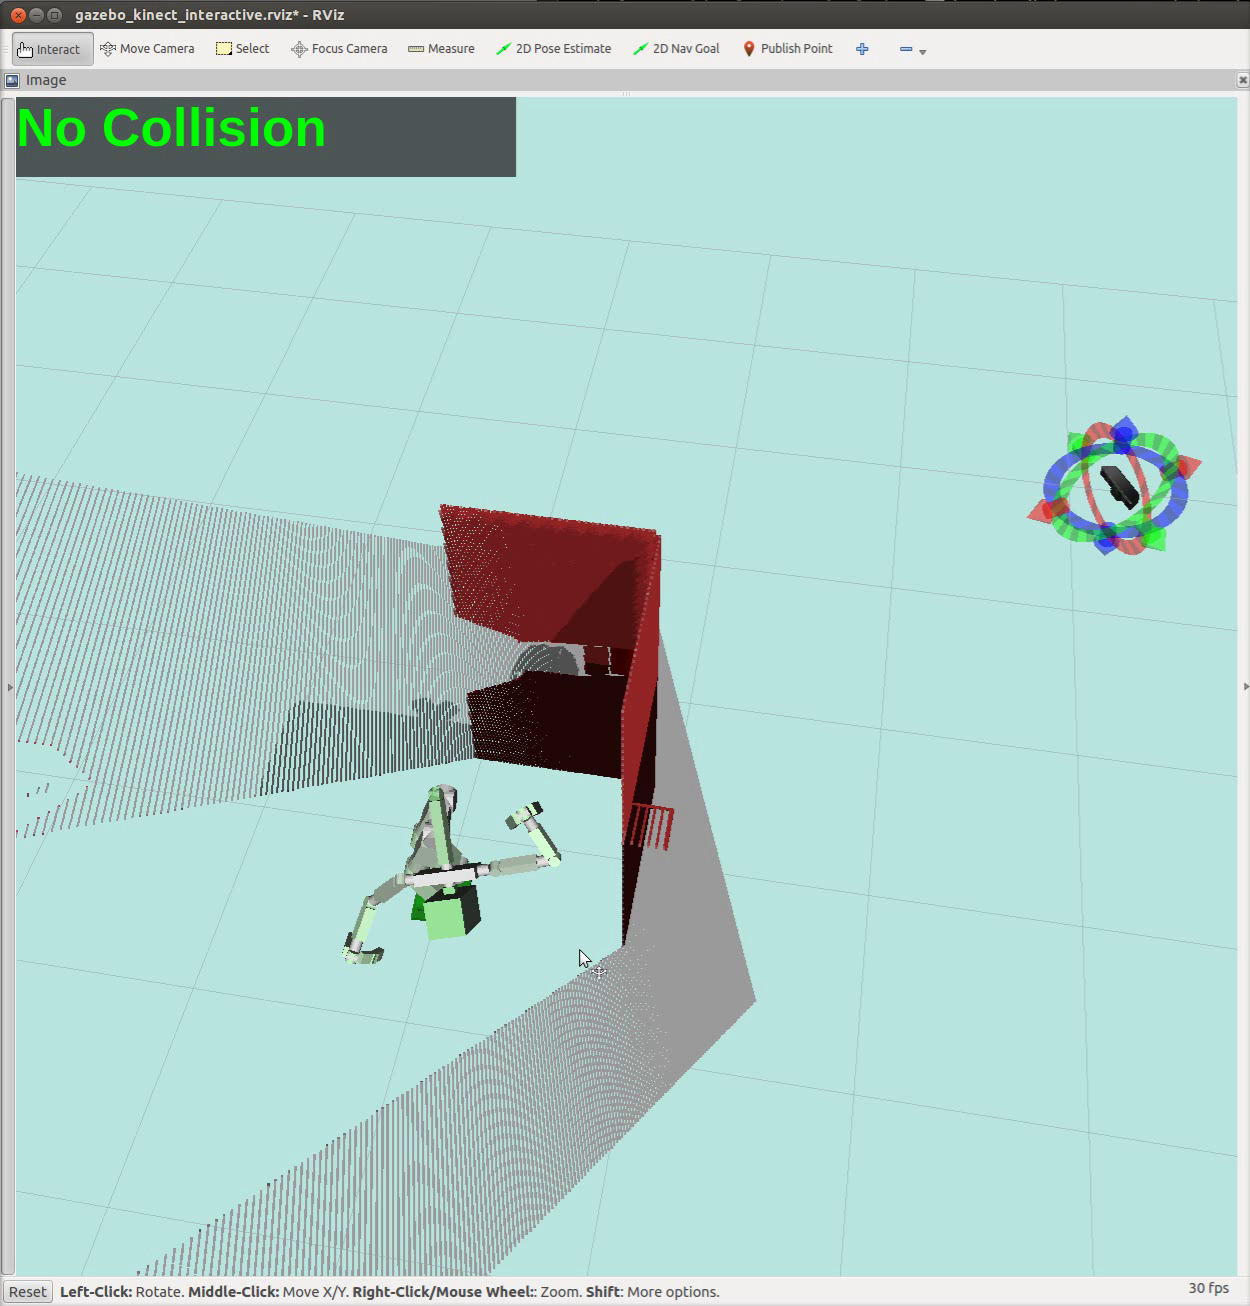Image resolution: width=1250 pixels, height=1306 pixels.
Task: Select the Interact tool
Action: point(52,49)
